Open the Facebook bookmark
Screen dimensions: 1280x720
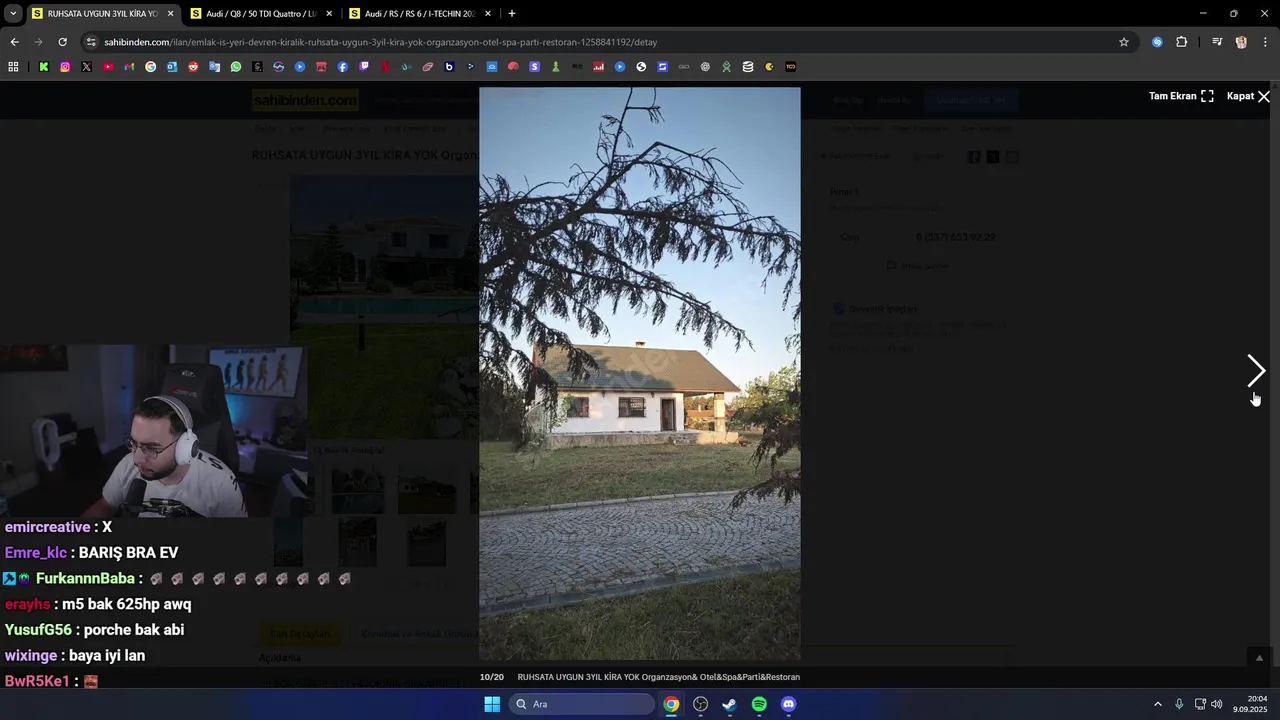(343, 67)
